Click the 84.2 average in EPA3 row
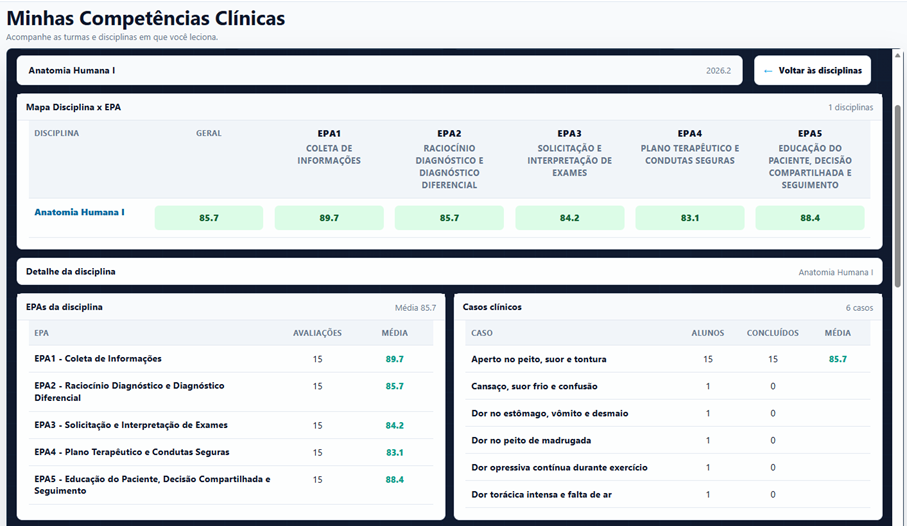Screen dimensions: 907x529 394,426
